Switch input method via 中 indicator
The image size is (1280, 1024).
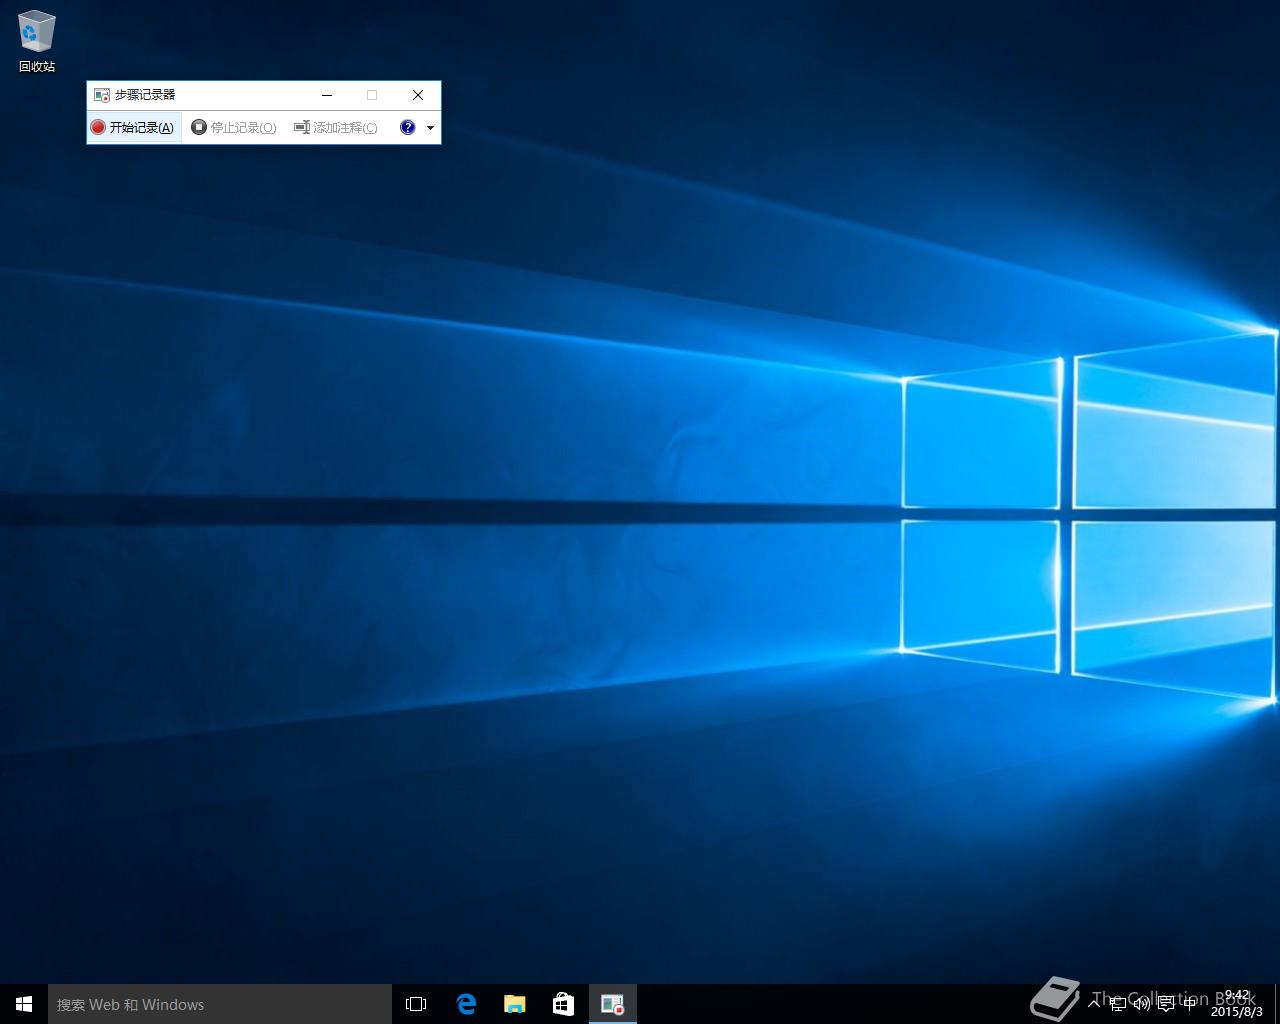tap(1189, 1004)
